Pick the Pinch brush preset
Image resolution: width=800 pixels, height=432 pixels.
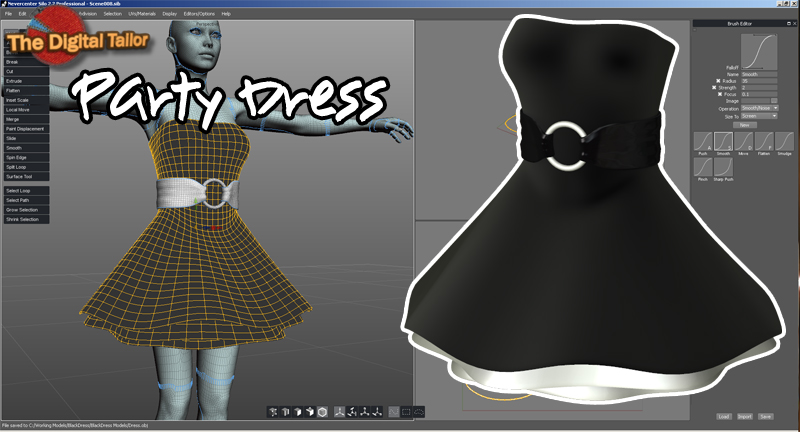click(x=703, y=167)
